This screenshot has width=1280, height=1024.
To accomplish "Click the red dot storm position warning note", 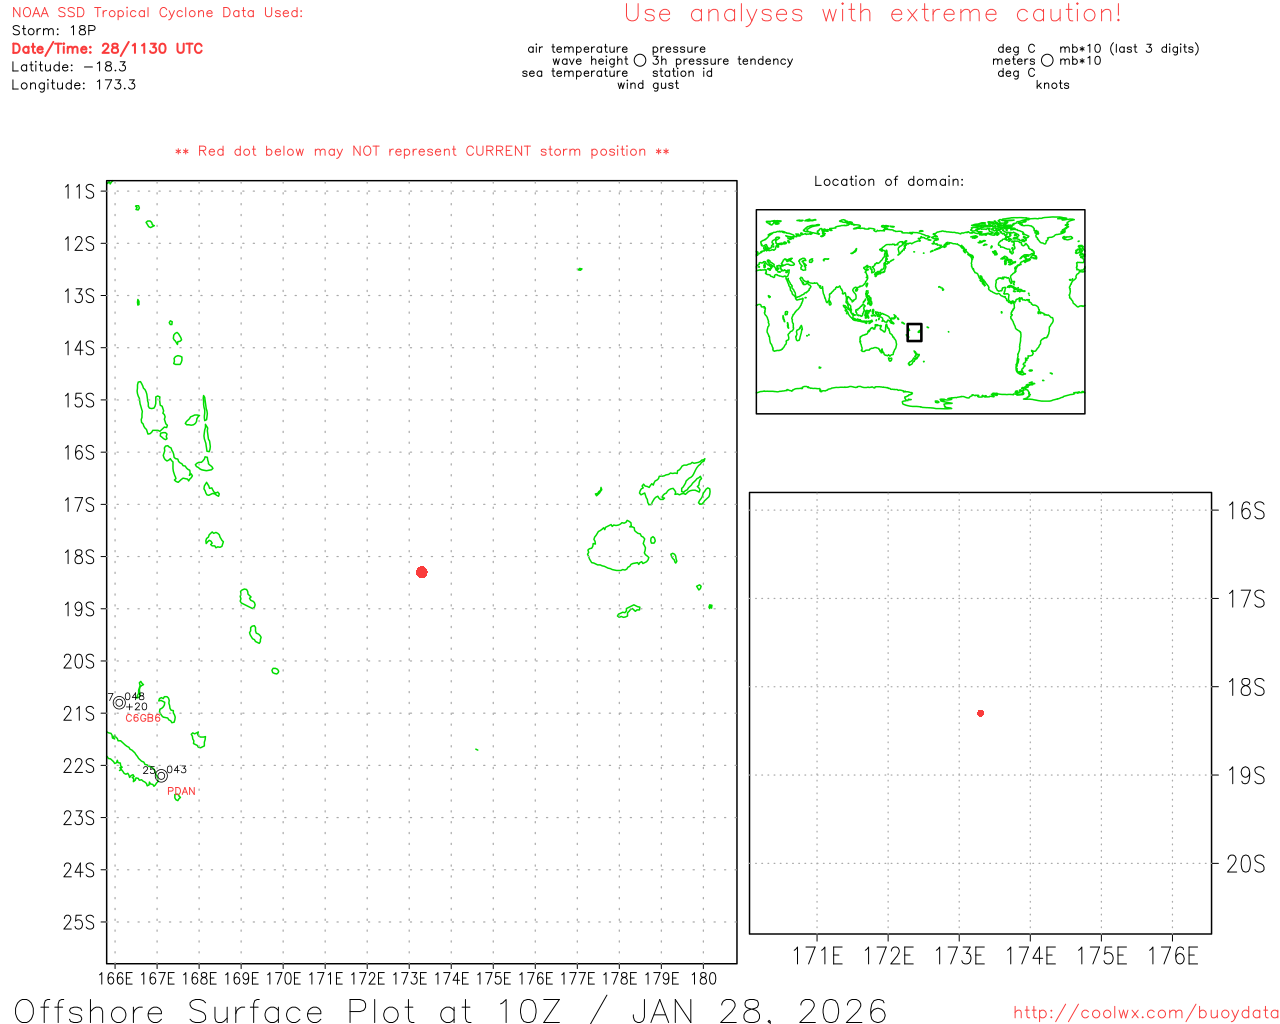I will click(x=421, y=151).
